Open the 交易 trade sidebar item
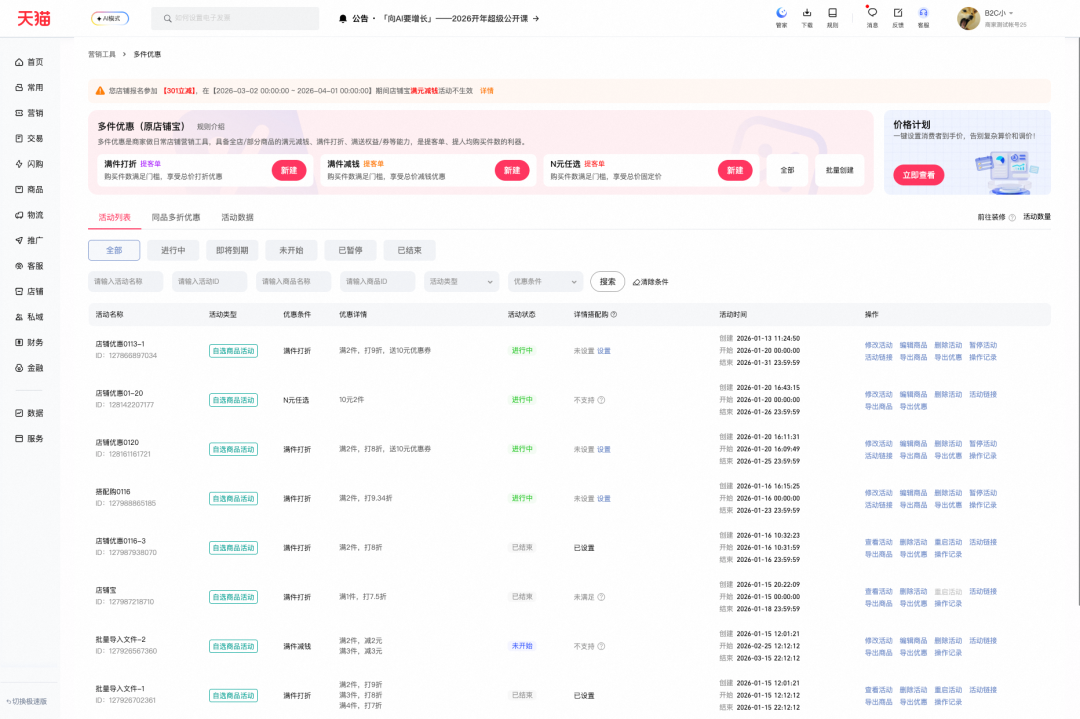The width and height of the screenshot is (1080, 719). pyautogui.click(x=29, y=138)
